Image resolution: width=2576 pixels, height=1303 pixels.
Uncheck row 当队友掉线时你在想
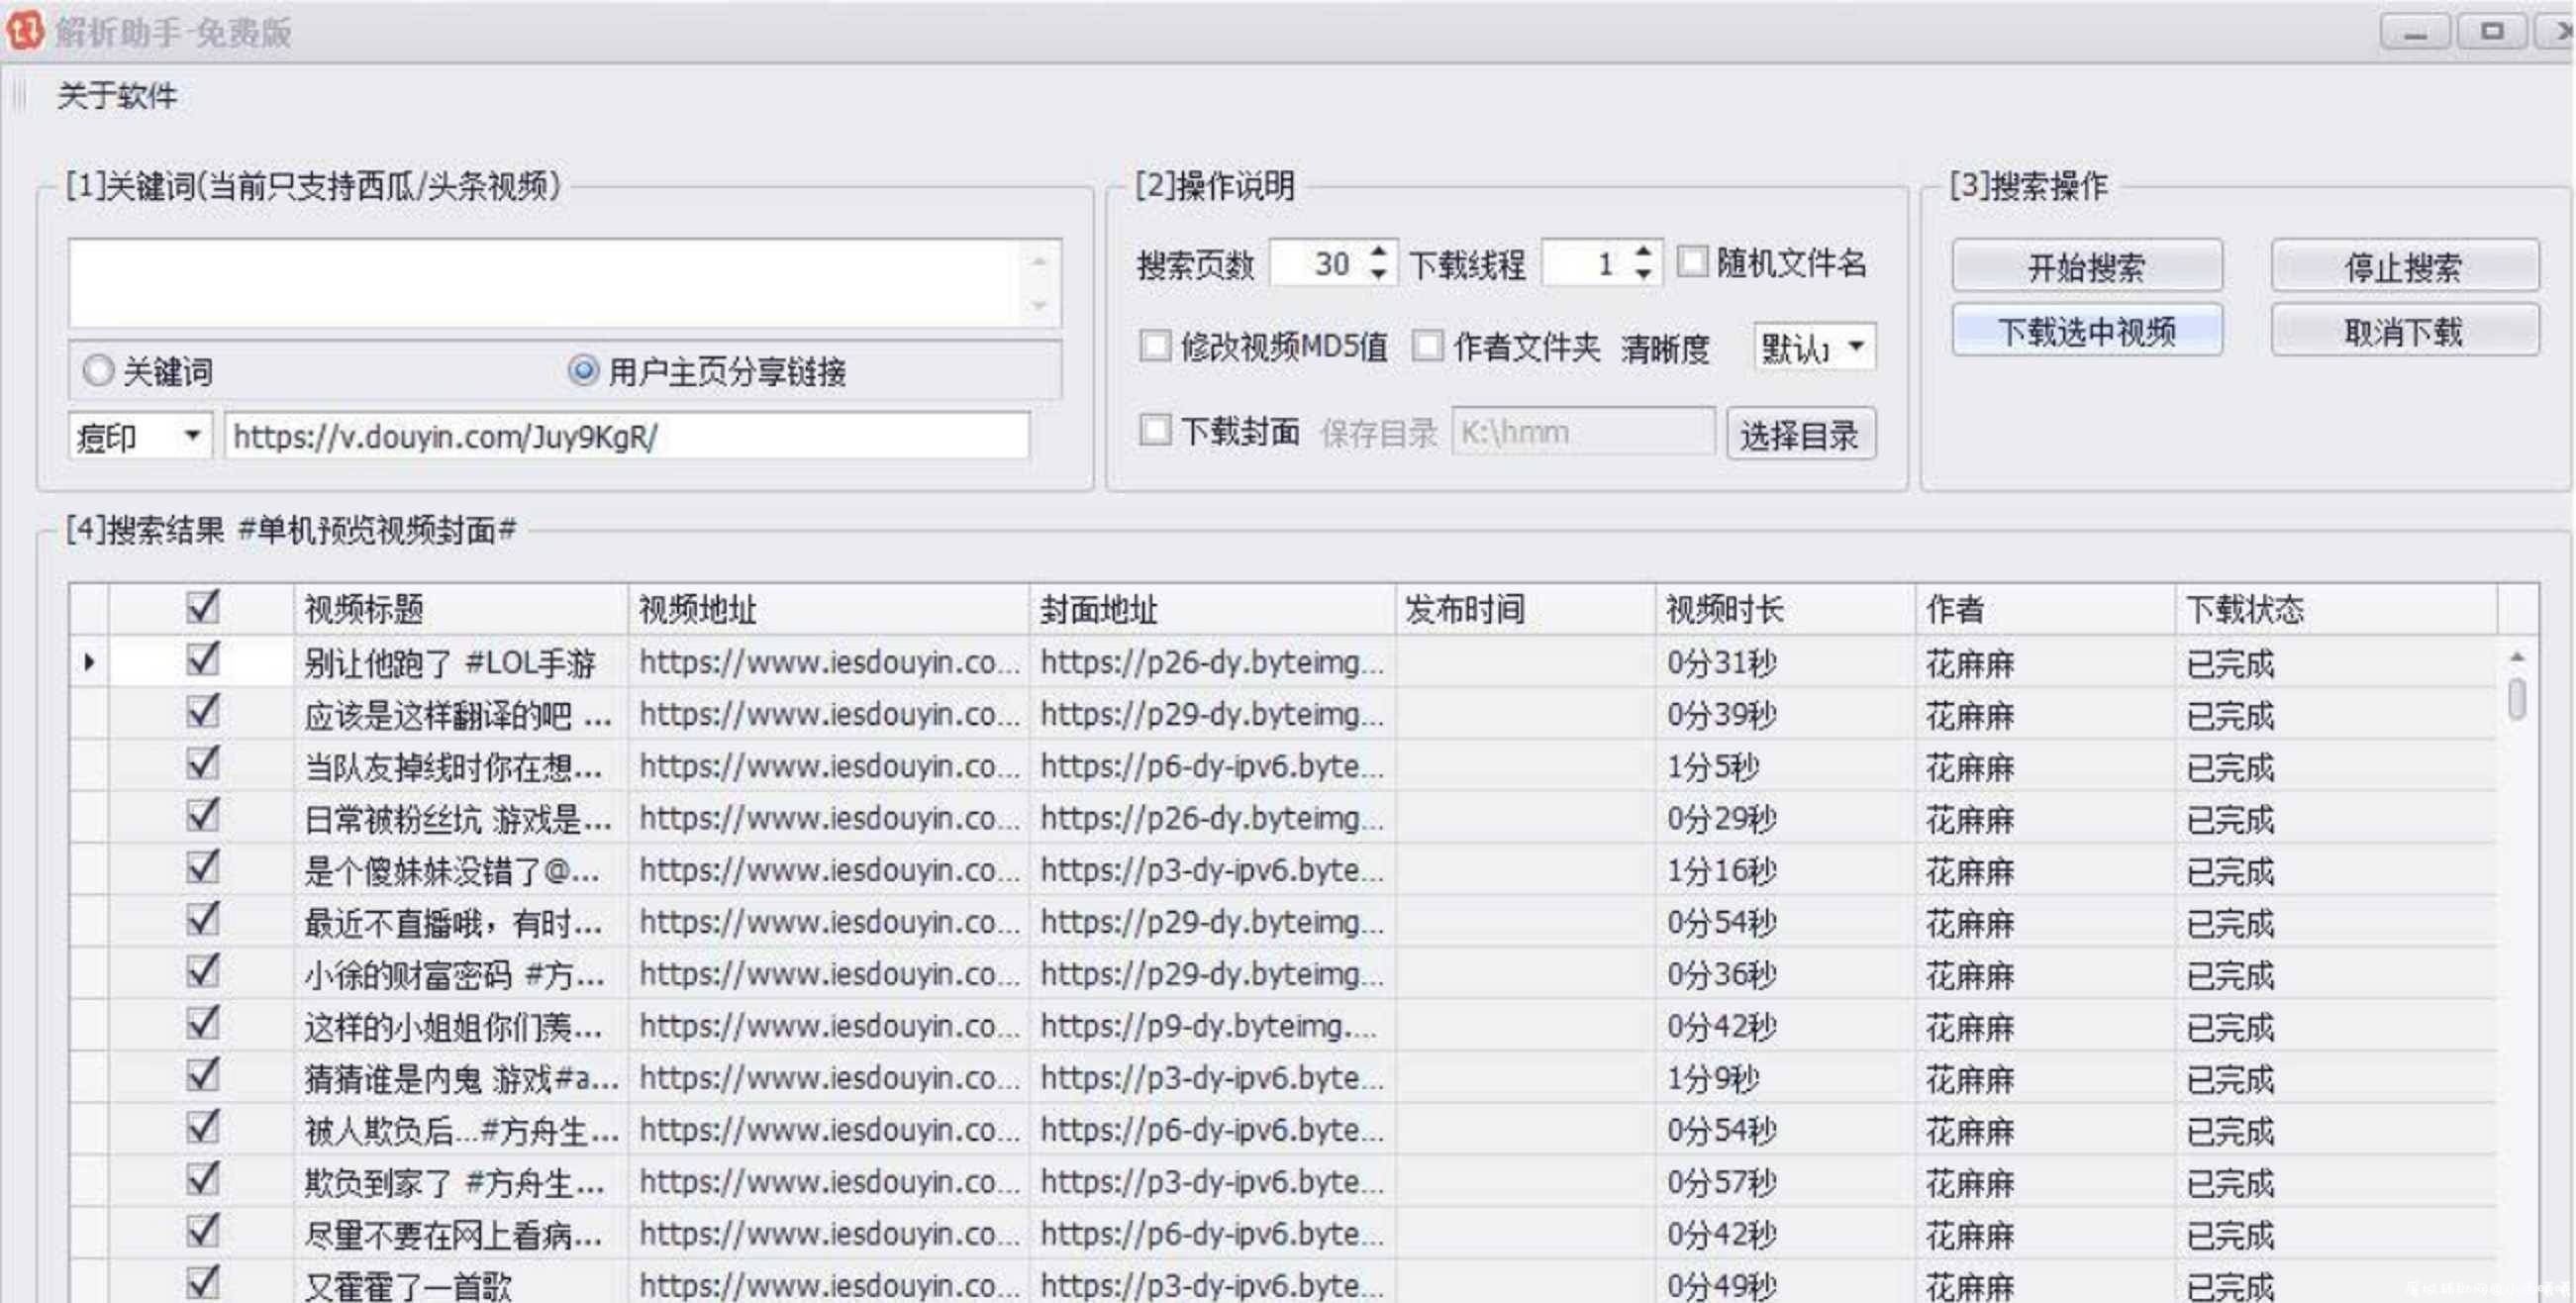click(x=202, y=764)
